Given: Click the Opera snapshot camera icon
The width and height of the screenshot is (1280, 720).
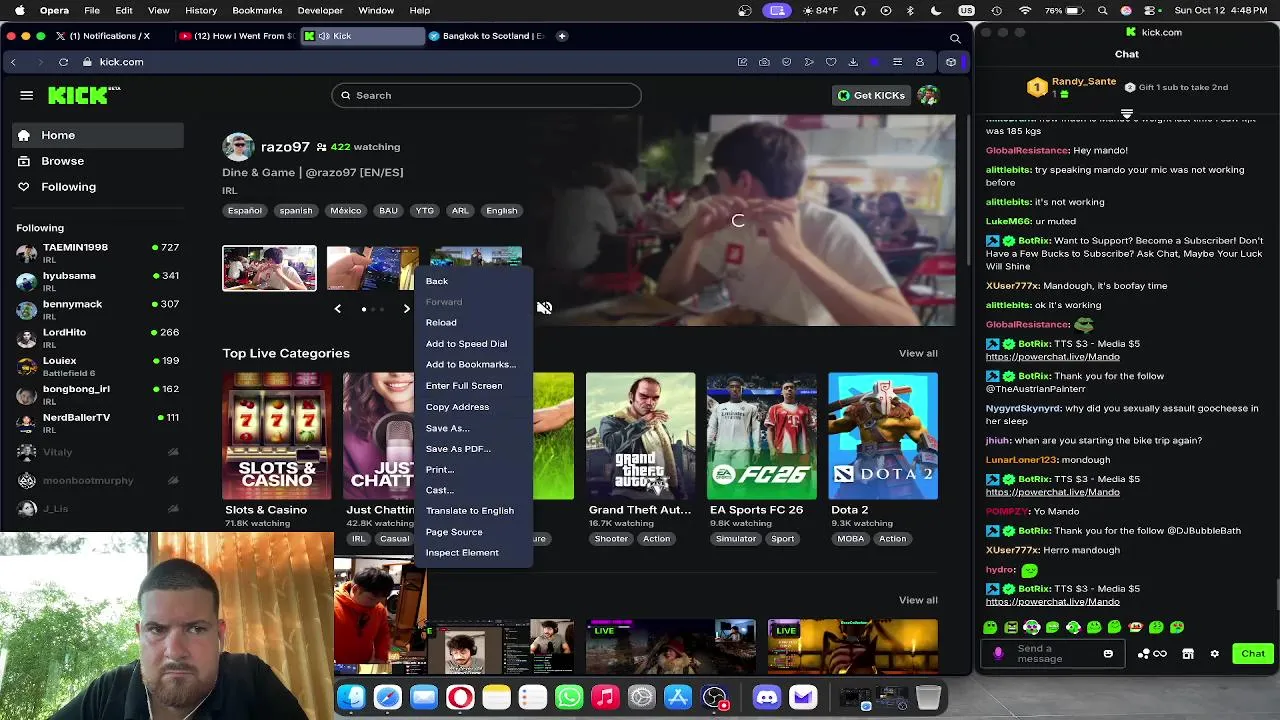Looking at the screenshot, I should point(764,62).
